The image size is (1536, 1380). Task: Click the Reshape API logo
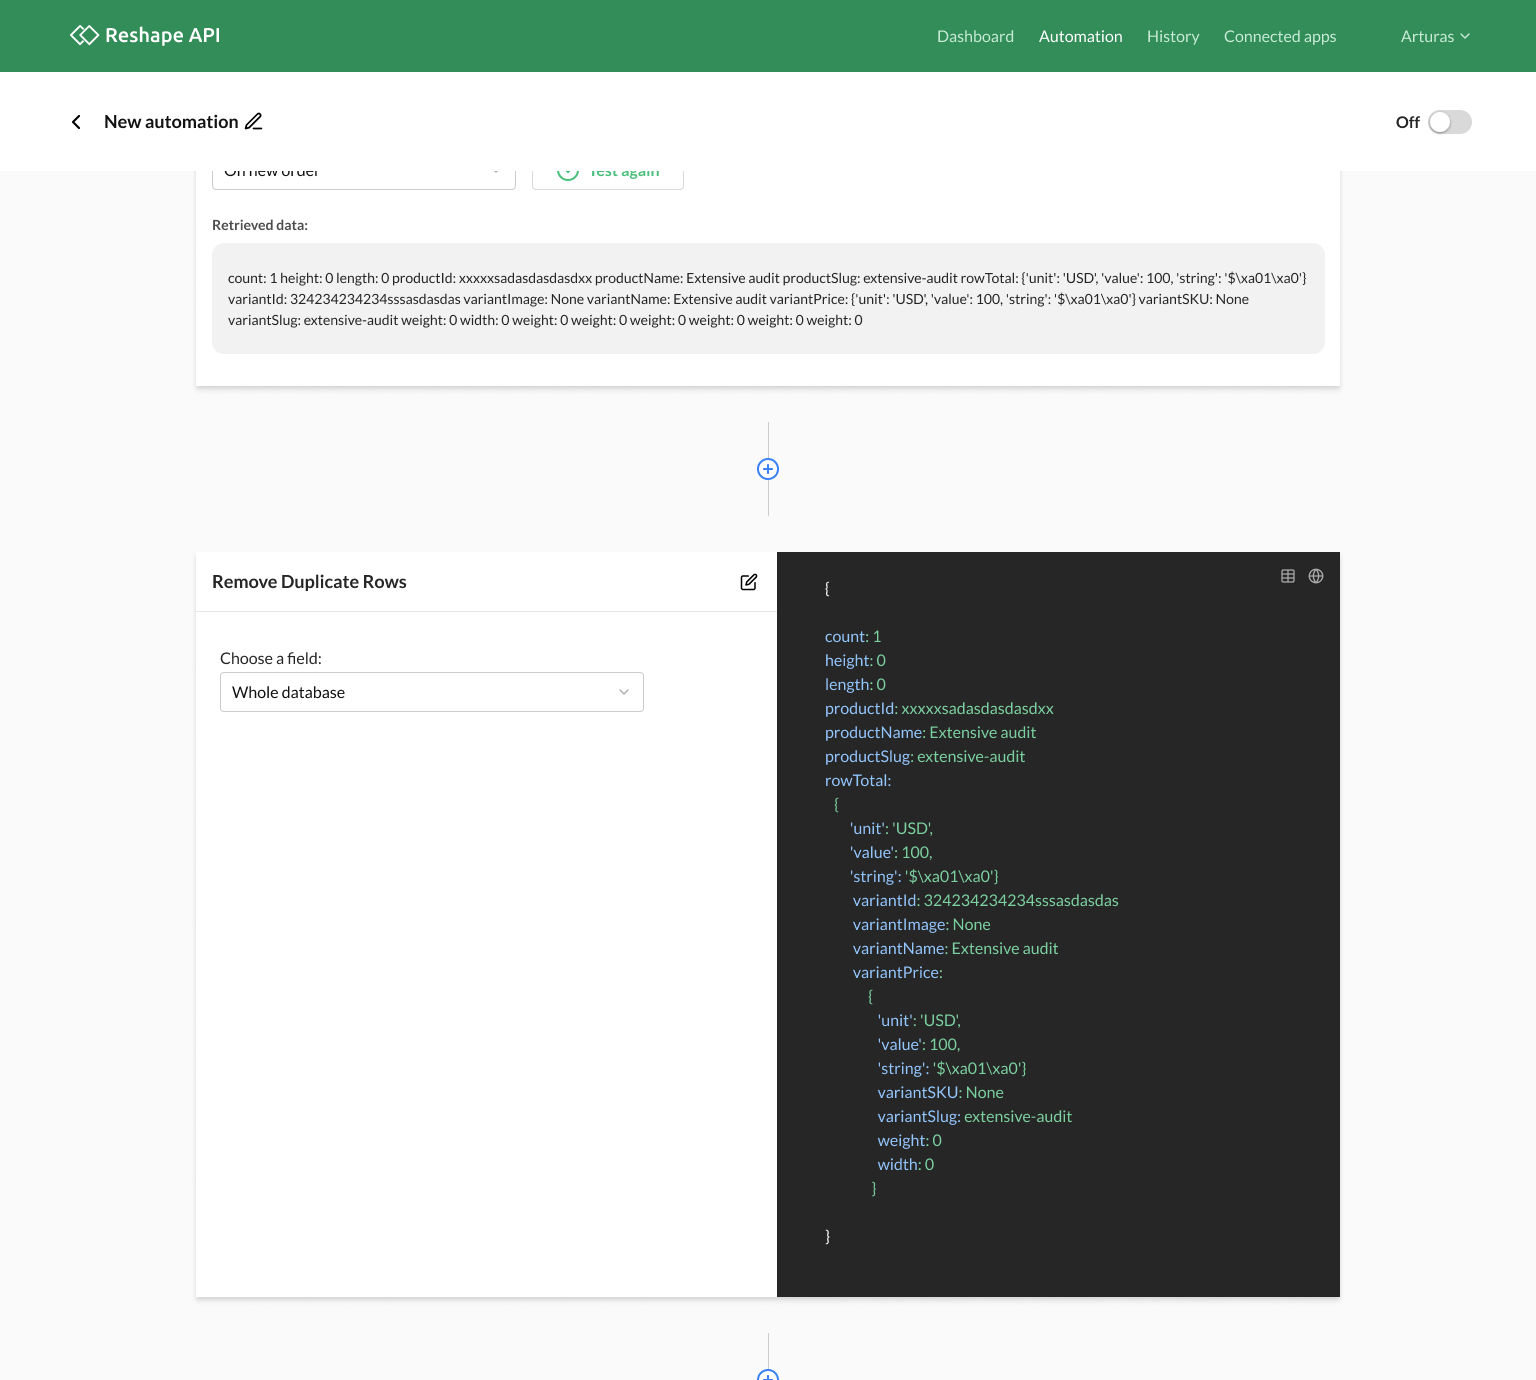pos(144,35)
